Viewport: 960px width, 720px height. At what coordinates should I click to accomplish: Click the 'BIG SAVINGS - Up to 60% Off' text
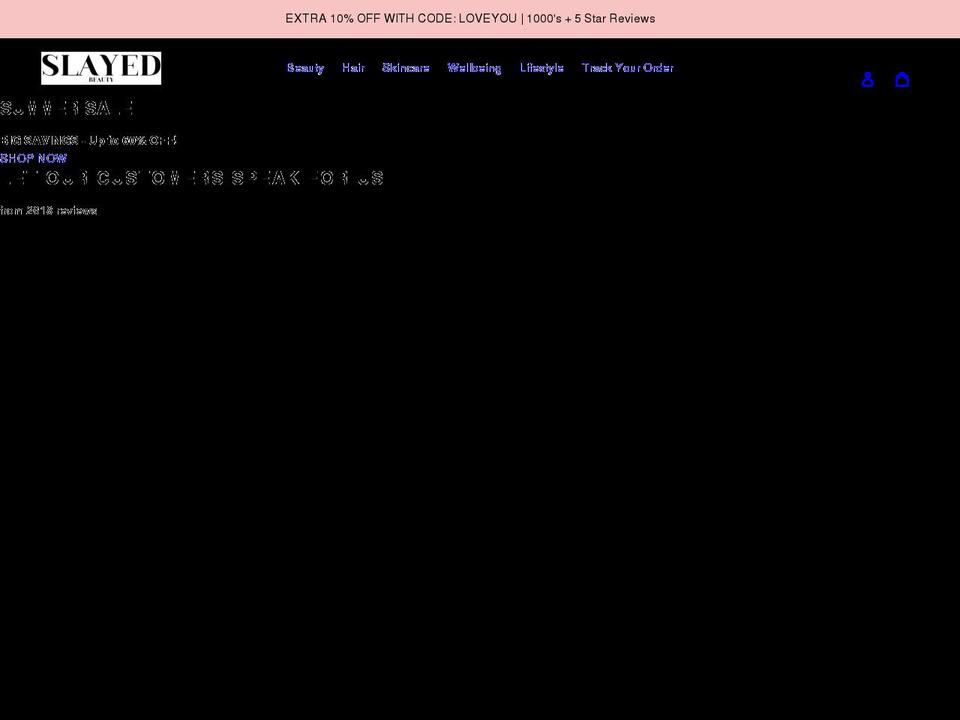click(x=88, y=140)
